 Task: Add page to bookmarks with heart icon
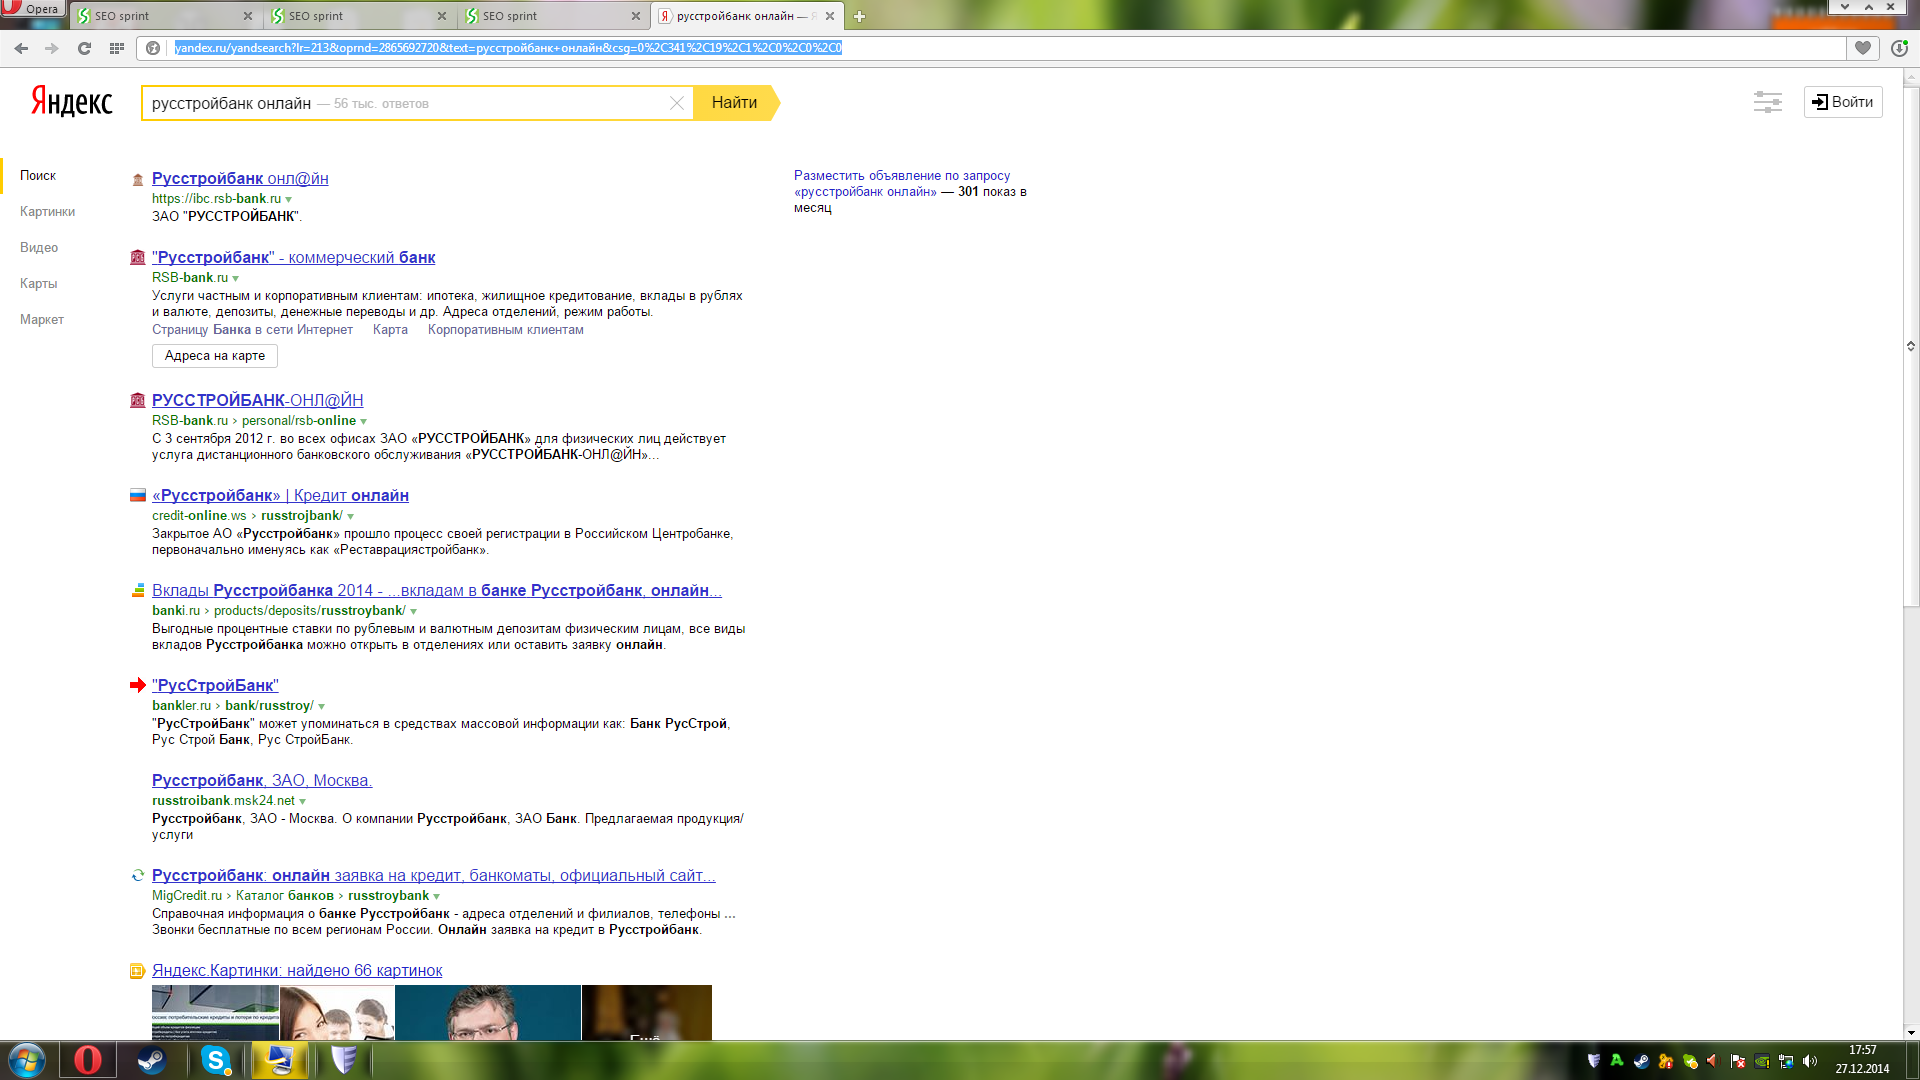click(1862, 48)
